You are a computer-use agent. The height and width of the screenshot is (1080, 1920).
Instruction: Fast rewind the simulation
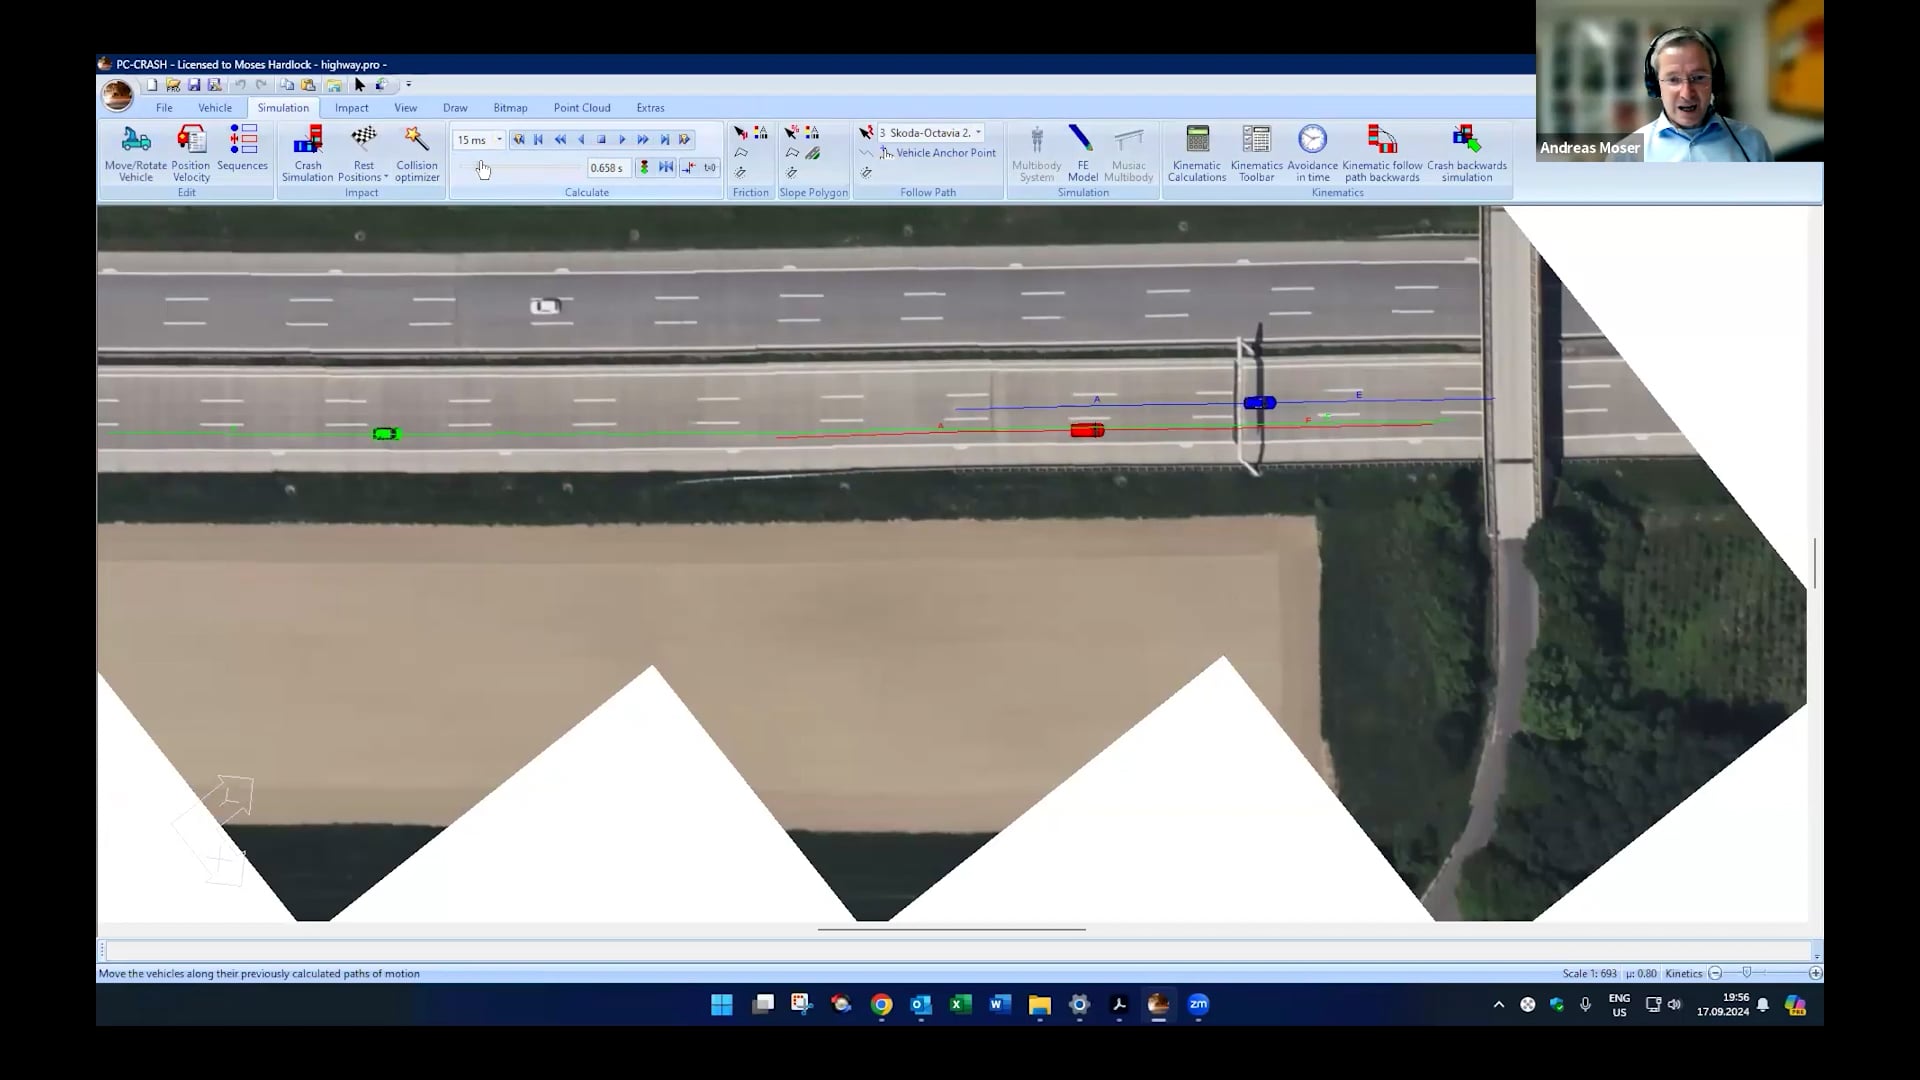(x=560, y=140)
